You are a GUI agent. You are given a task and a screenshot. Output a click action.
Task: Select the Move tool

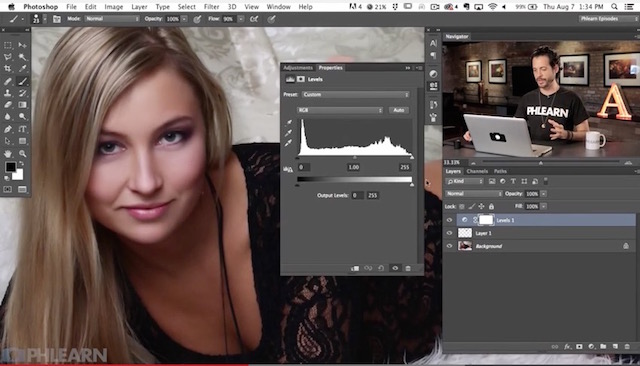click(22, 45)
